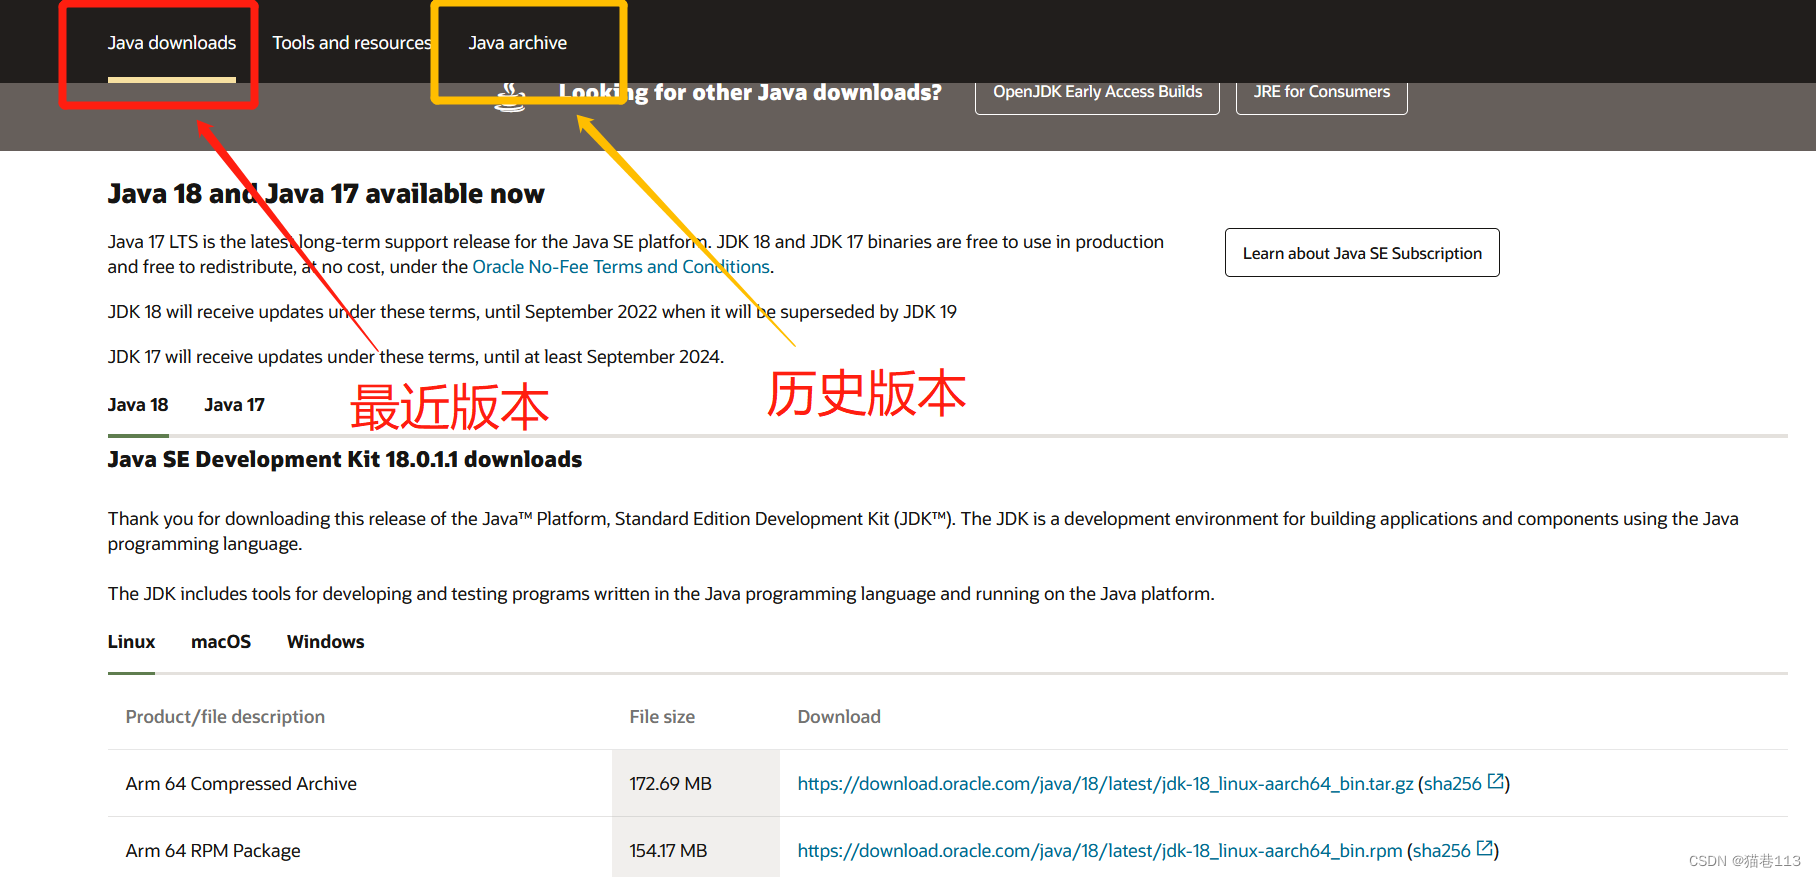Open Tools and resources tab
The width and height of the screenshot is (1816, 877).
click(352, 43)
